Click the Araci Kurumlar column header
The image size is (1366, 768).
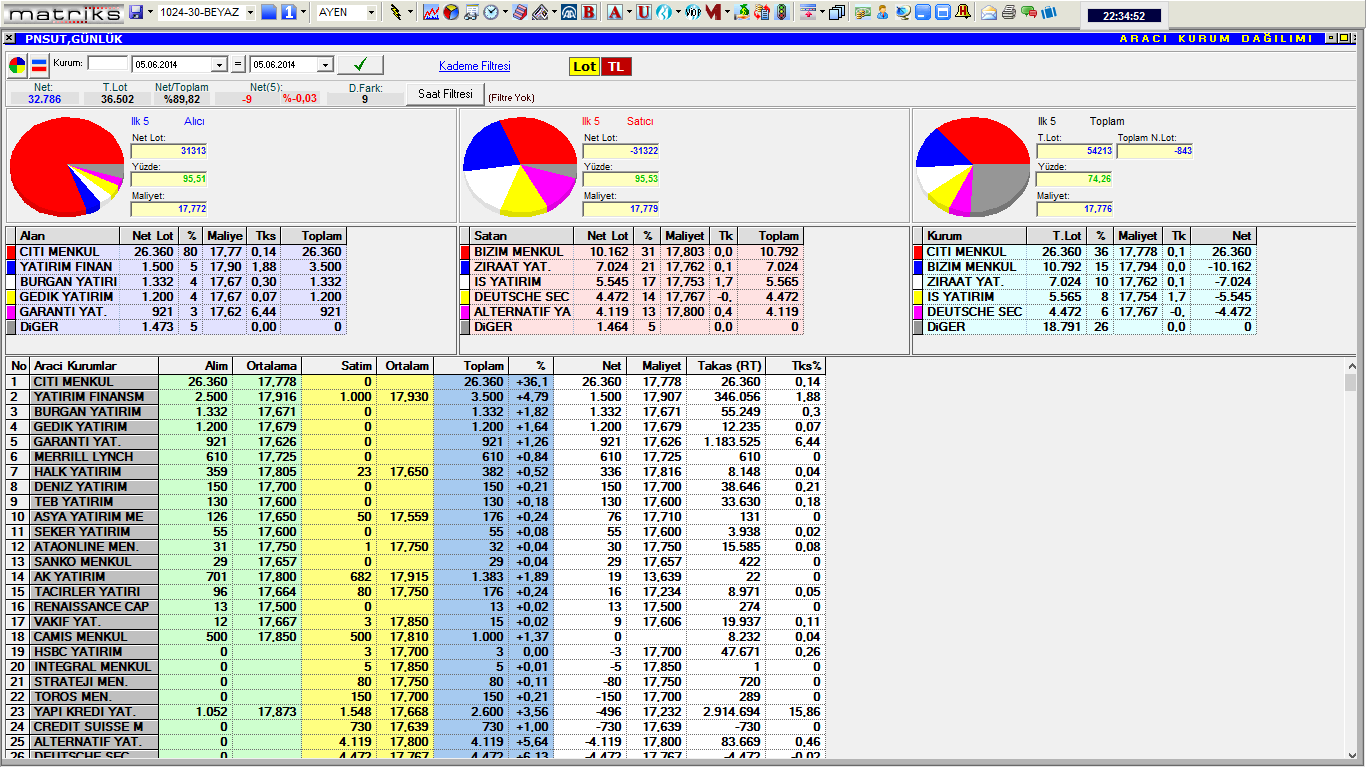click(80, 366)
